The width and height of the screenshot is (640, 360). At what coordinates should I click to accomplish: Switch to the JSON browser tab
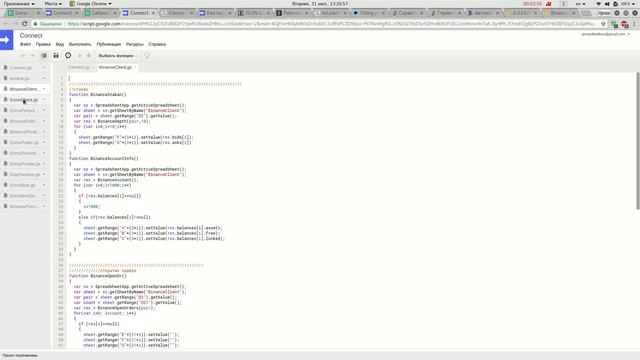252,13
